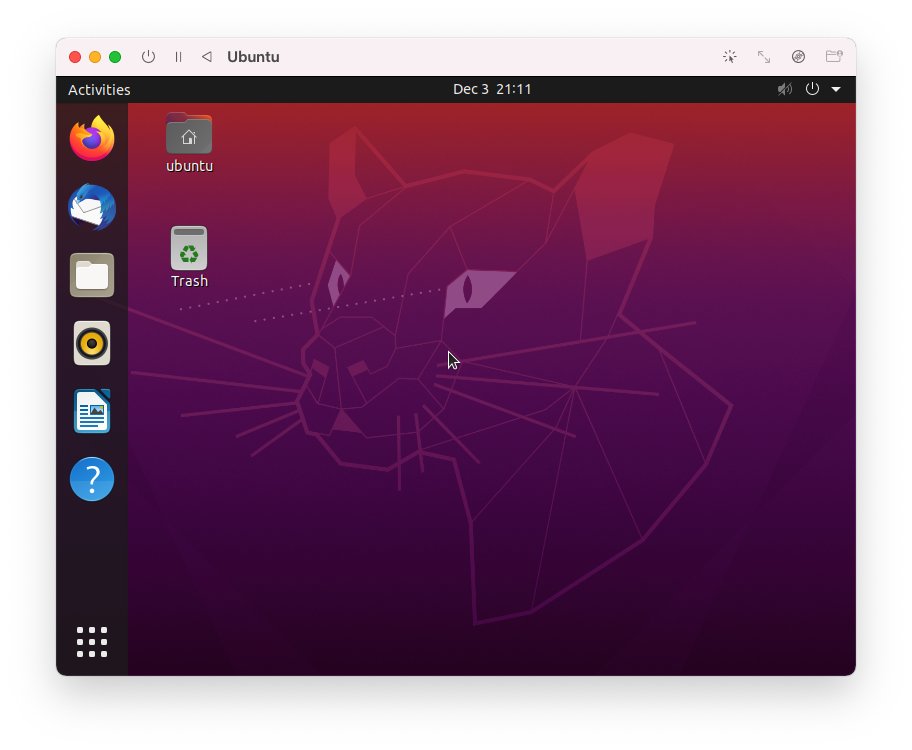The image size is (912, 750).
Task: Click the restart triangle icon in VM toolbar
Action: click(x=206, y=56)
